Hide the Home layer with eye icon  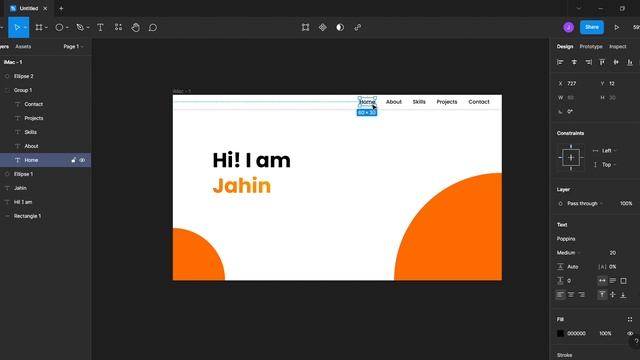click(82, 160)
